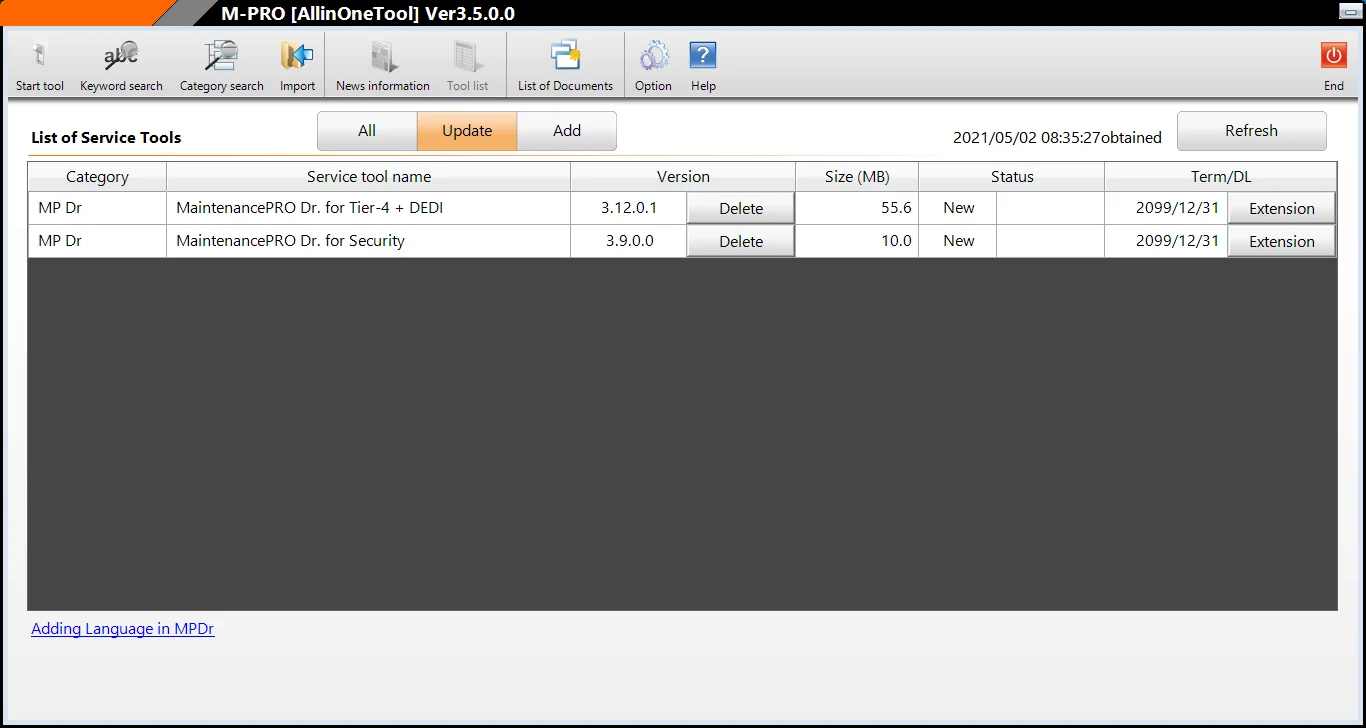Image resolution: width=1366 pixels, height=728 pixels.
Task: Delete MaintenancePRO Dr. for Tier-4 + DEDI
Action: [x=741, y=208]
